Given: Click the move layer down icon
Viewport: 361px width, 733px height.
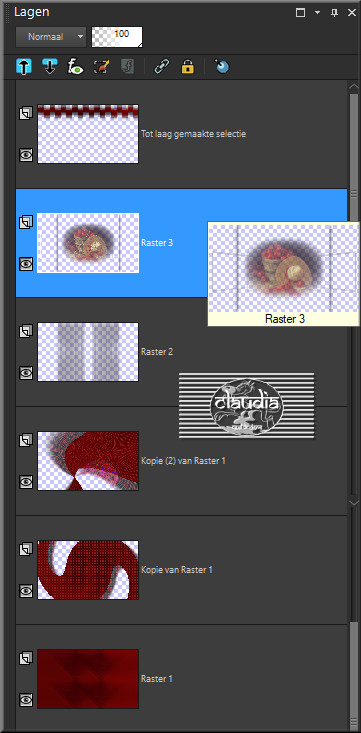Looking at the screenshot, I should coord(50,67).
